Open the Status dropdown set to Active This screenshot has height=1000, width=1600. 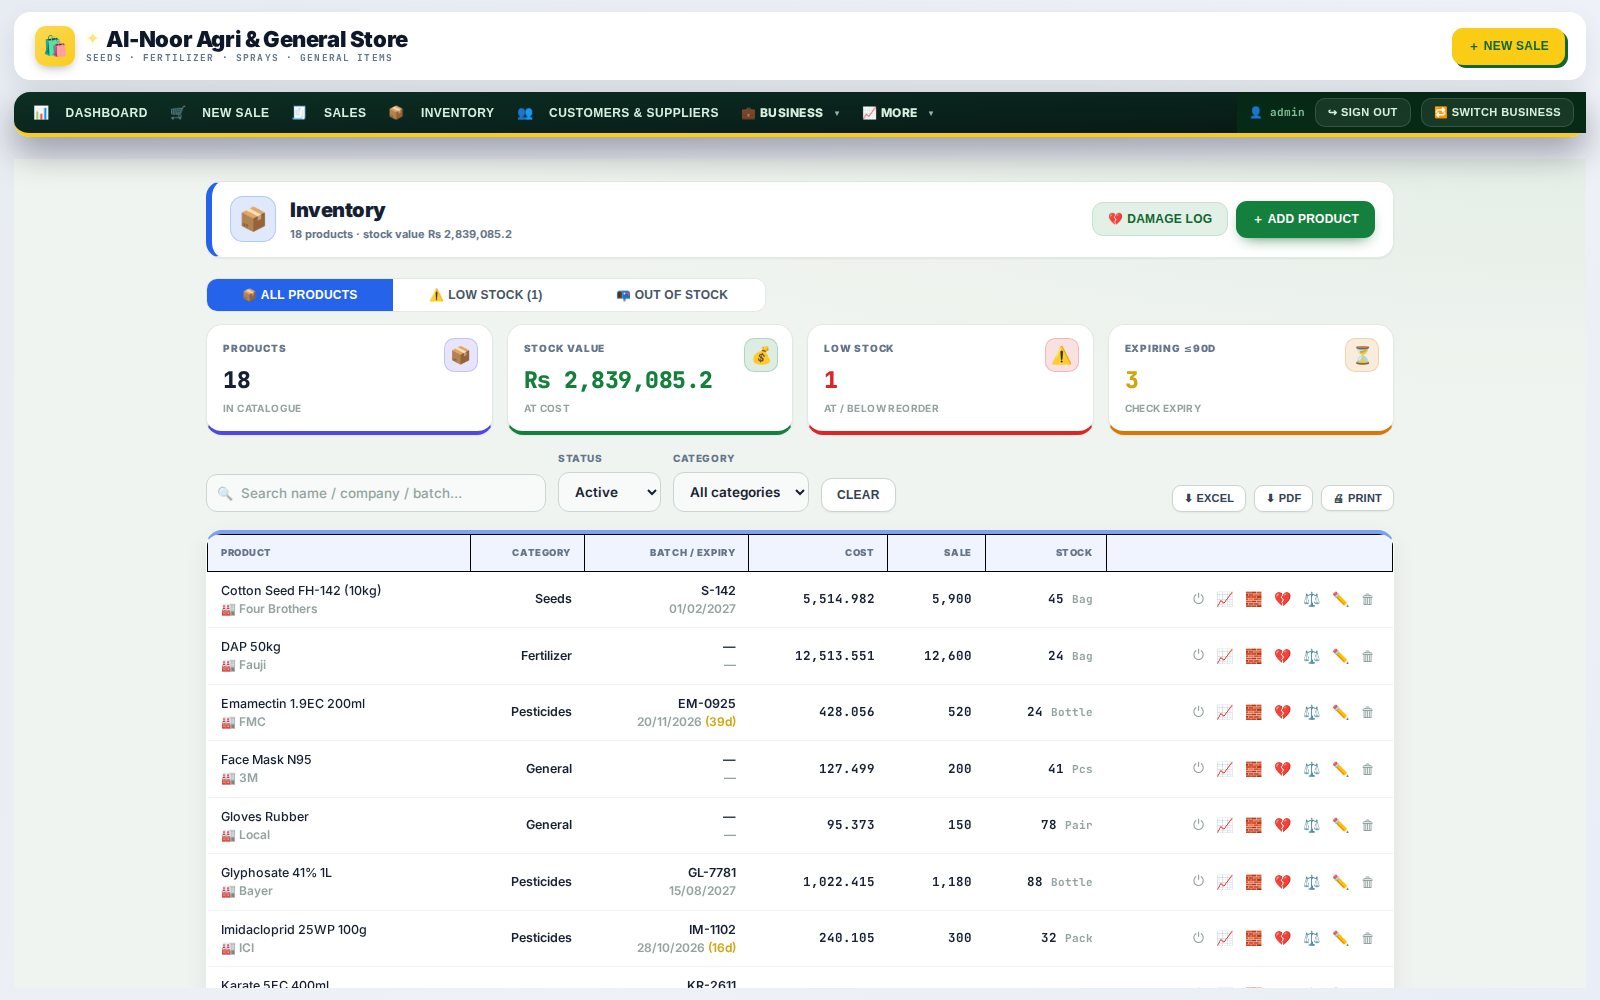[x=609, y=492]
